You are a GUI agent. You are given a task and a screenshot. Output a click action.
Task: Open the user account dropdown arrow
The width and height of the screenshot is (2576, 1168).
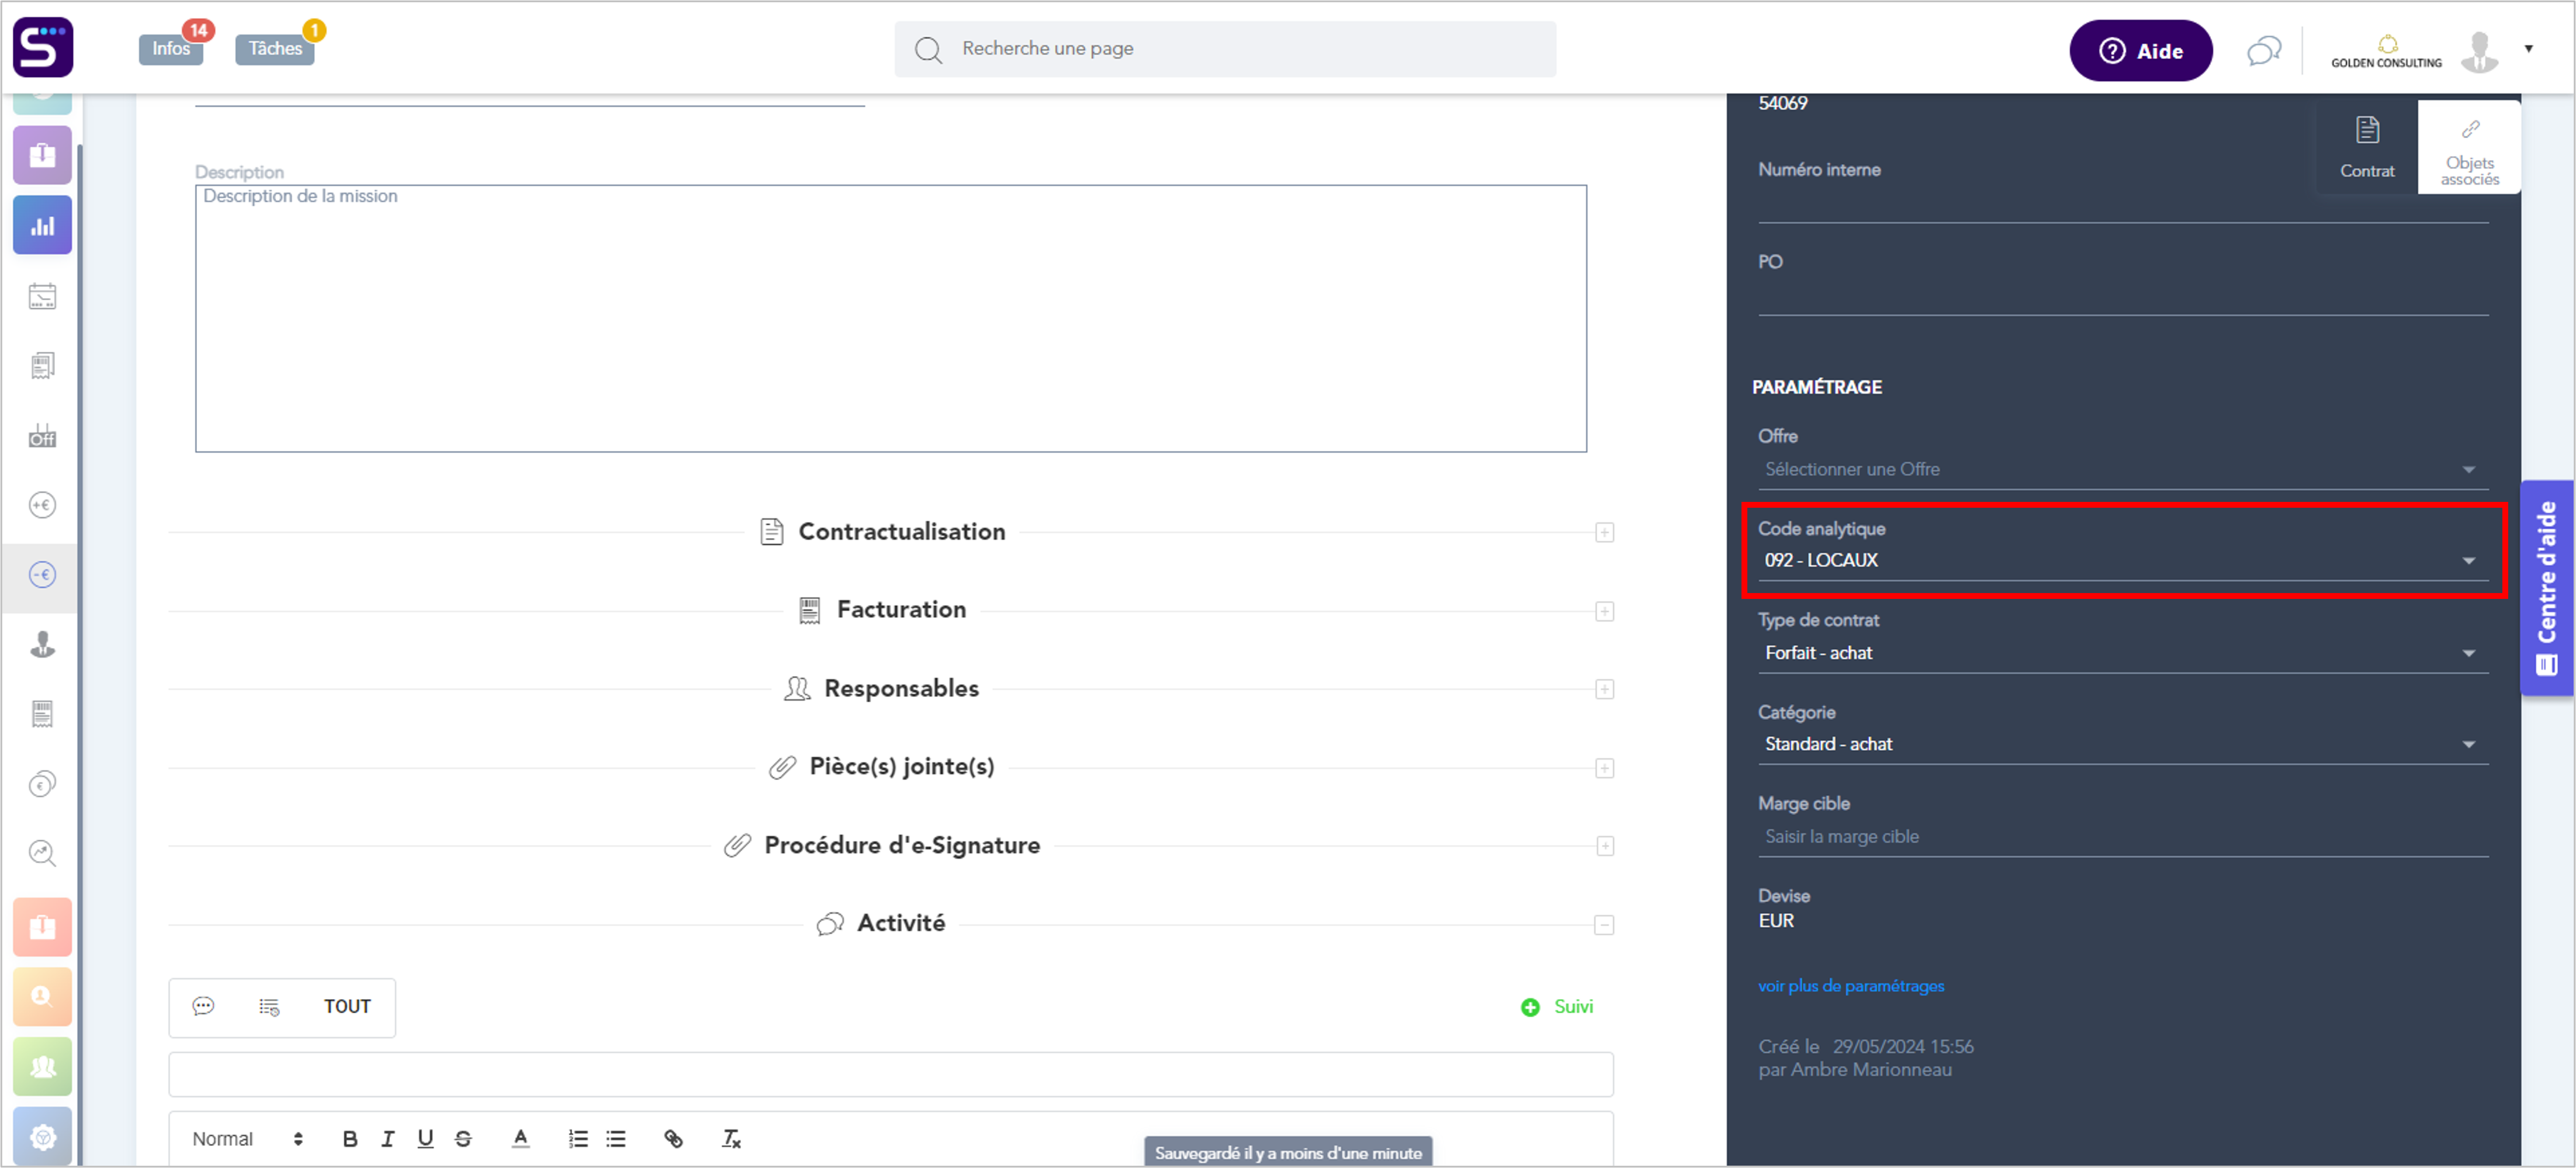coord(2528,48)
